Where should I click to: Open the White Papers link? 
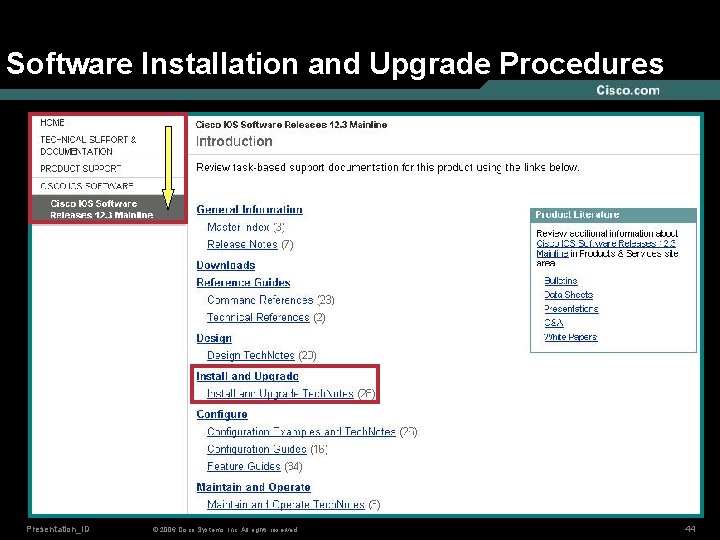pos(570,337)
